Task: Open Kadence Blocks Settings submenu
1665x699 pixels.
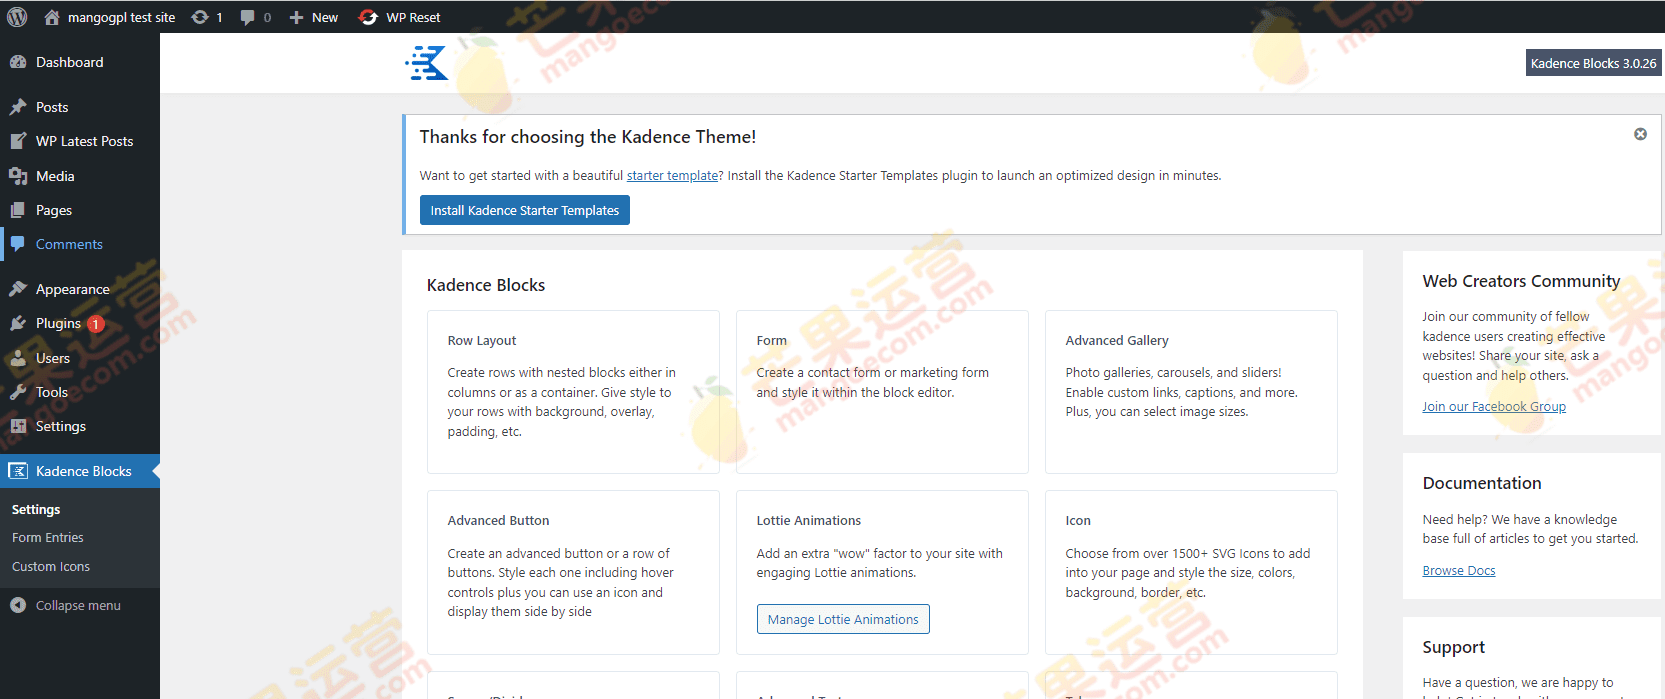Action: (36, 509)
